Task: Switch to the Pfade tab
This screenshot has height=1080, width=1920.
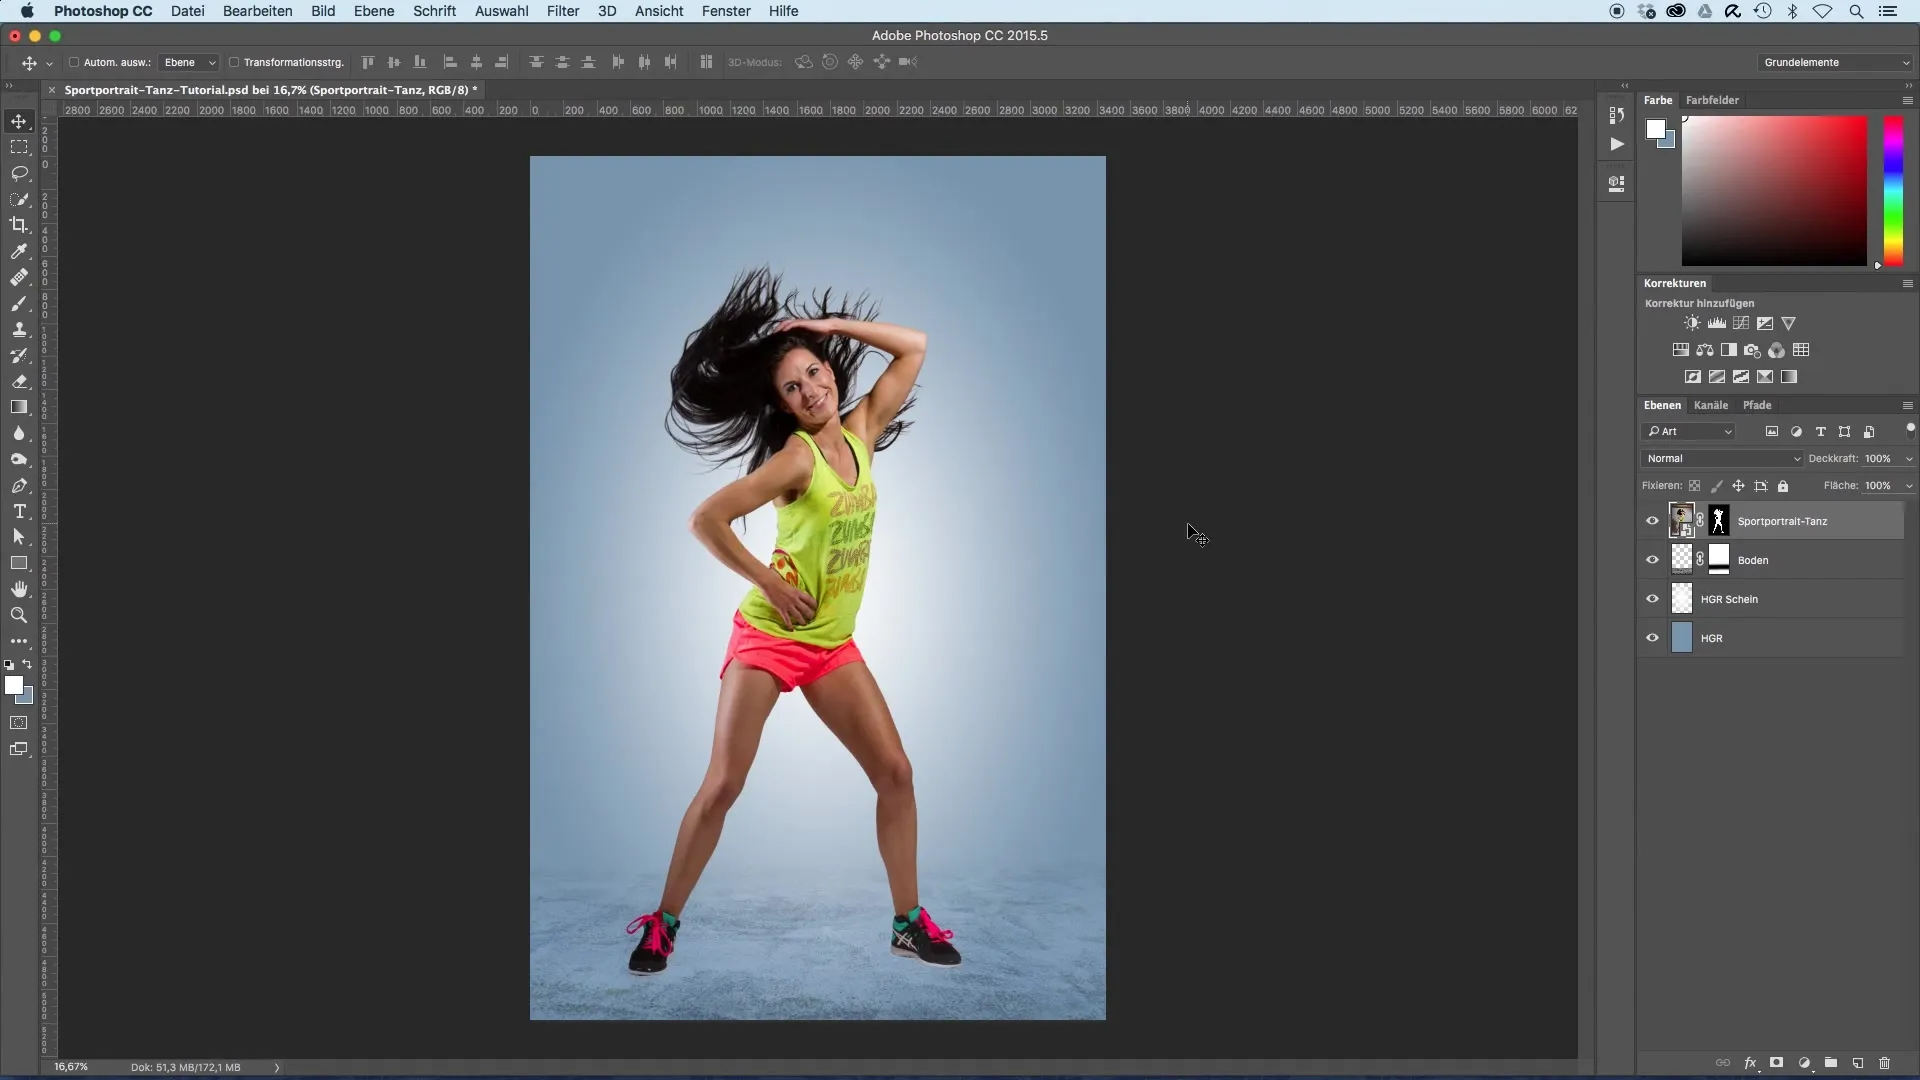Action: coord(1757,405)
